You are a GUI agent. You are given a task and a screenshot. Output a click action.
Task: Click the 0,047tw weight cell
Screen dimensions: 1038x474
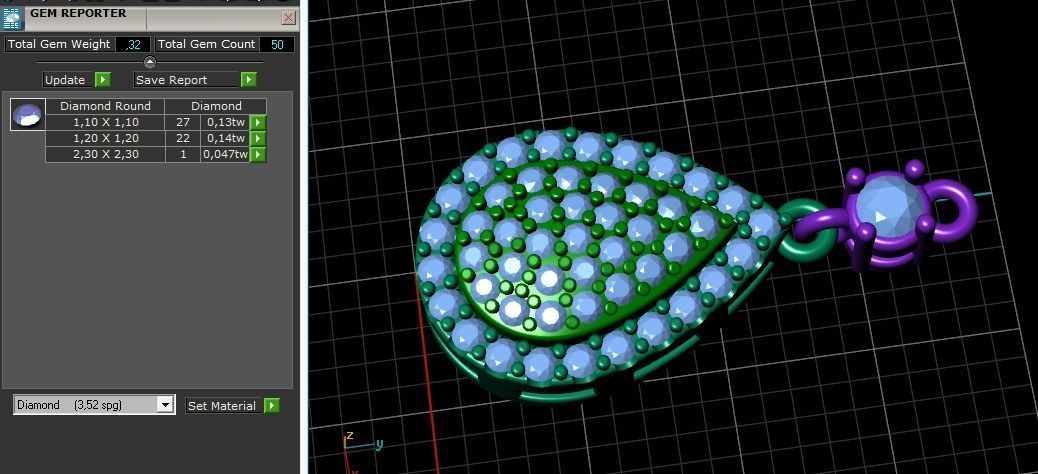point(225,154)
